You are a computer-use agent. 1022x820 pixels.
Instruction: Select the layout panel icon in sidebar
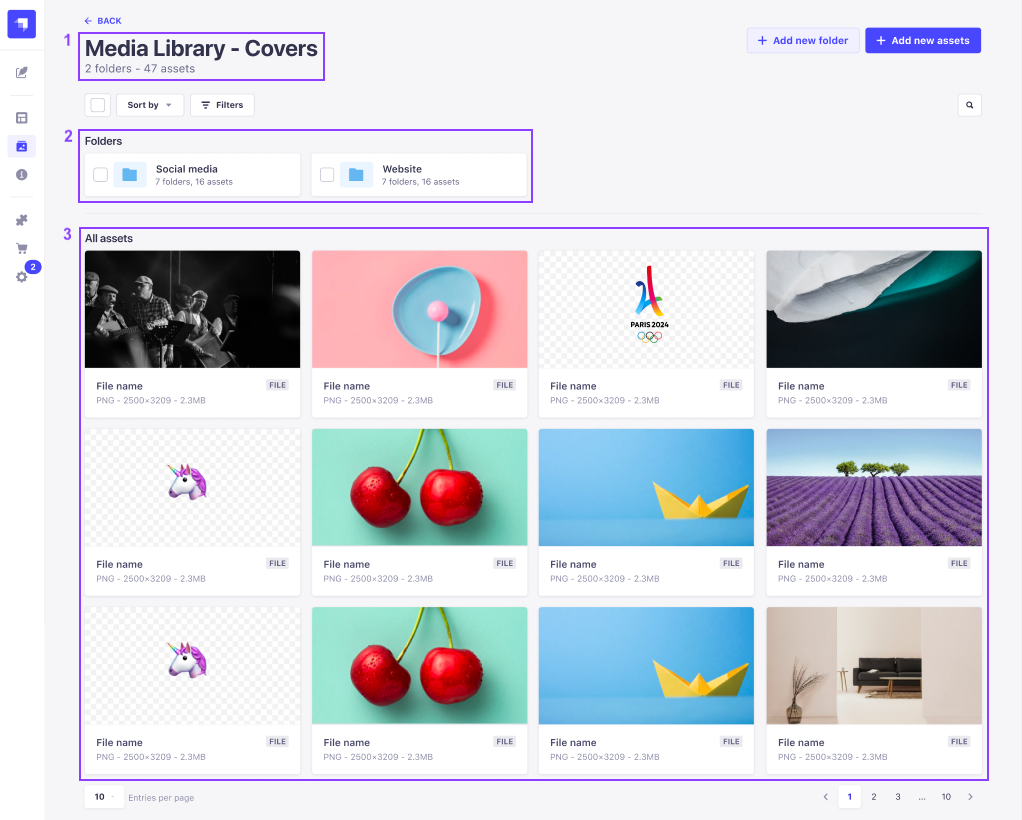(21, 118)
